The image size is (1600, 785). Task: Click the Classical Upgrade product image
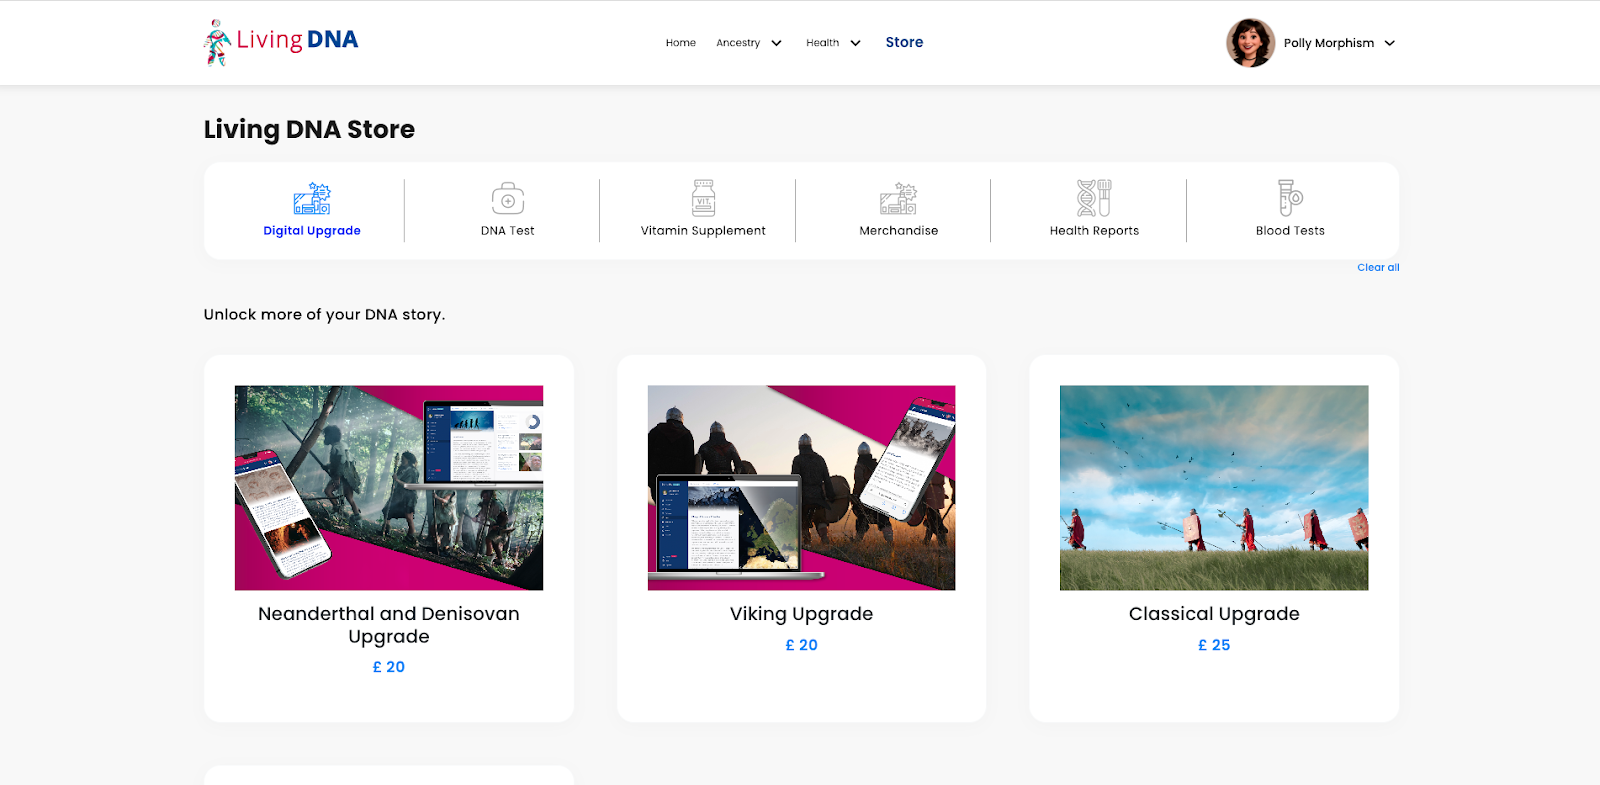(x=1214, y=488)
